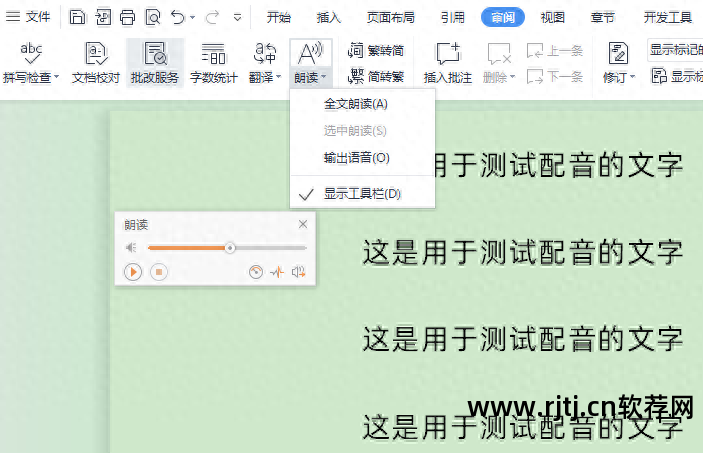Click the Print icon
Screen dimensions: 703x453
[x=128, y=17]
